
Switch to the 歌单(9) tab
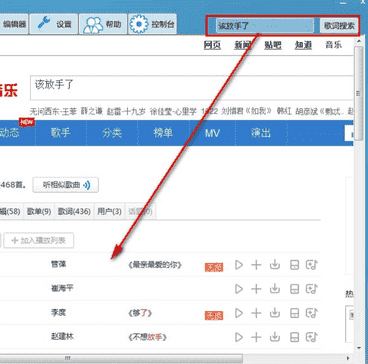39,211
